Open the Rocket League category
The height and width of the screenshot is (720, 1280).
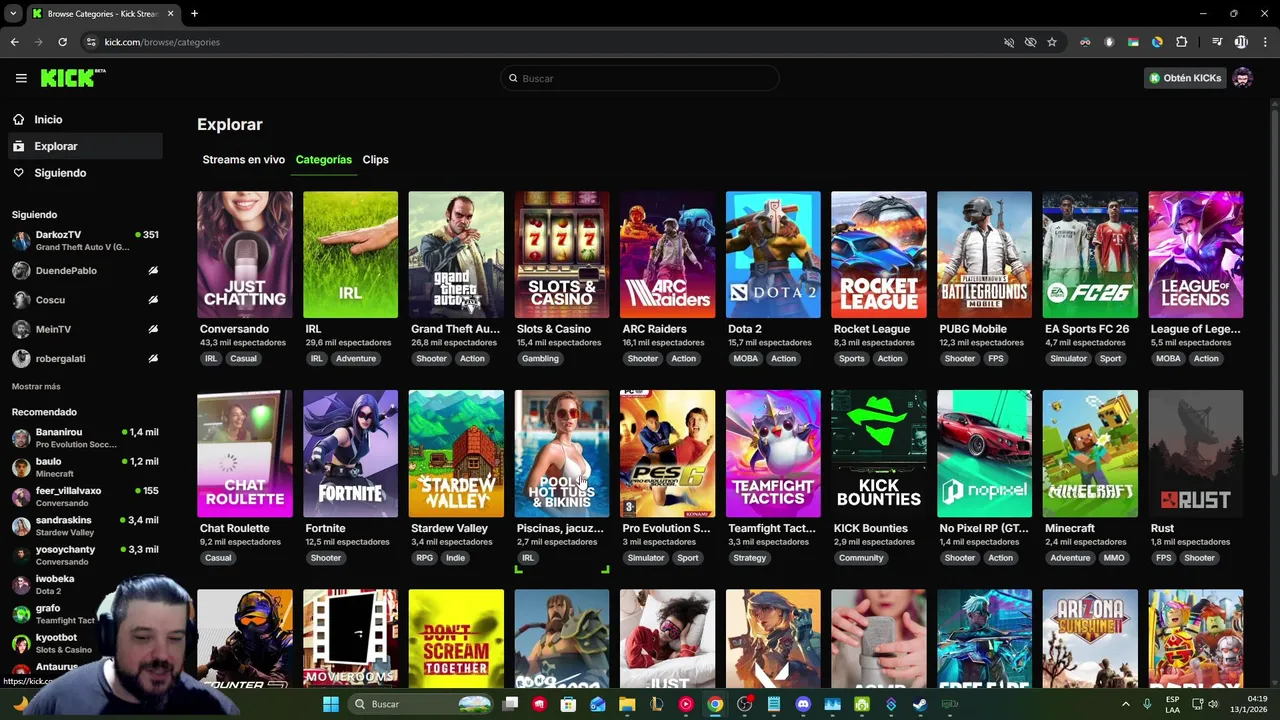(879, 254)
